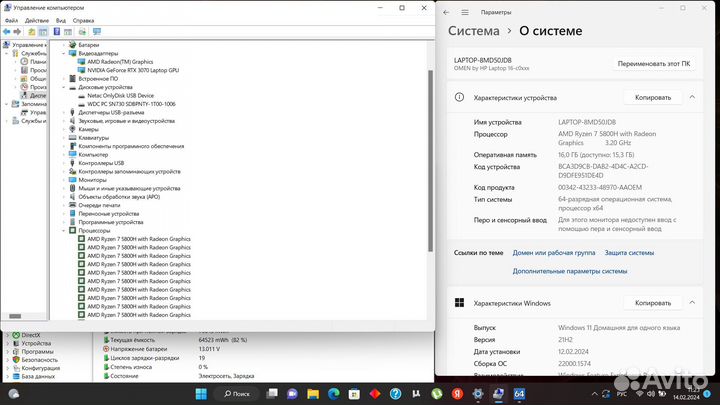Open Домен или рабочая группа link
This screenshot has height=405, width=720.
tap(554, 253)
